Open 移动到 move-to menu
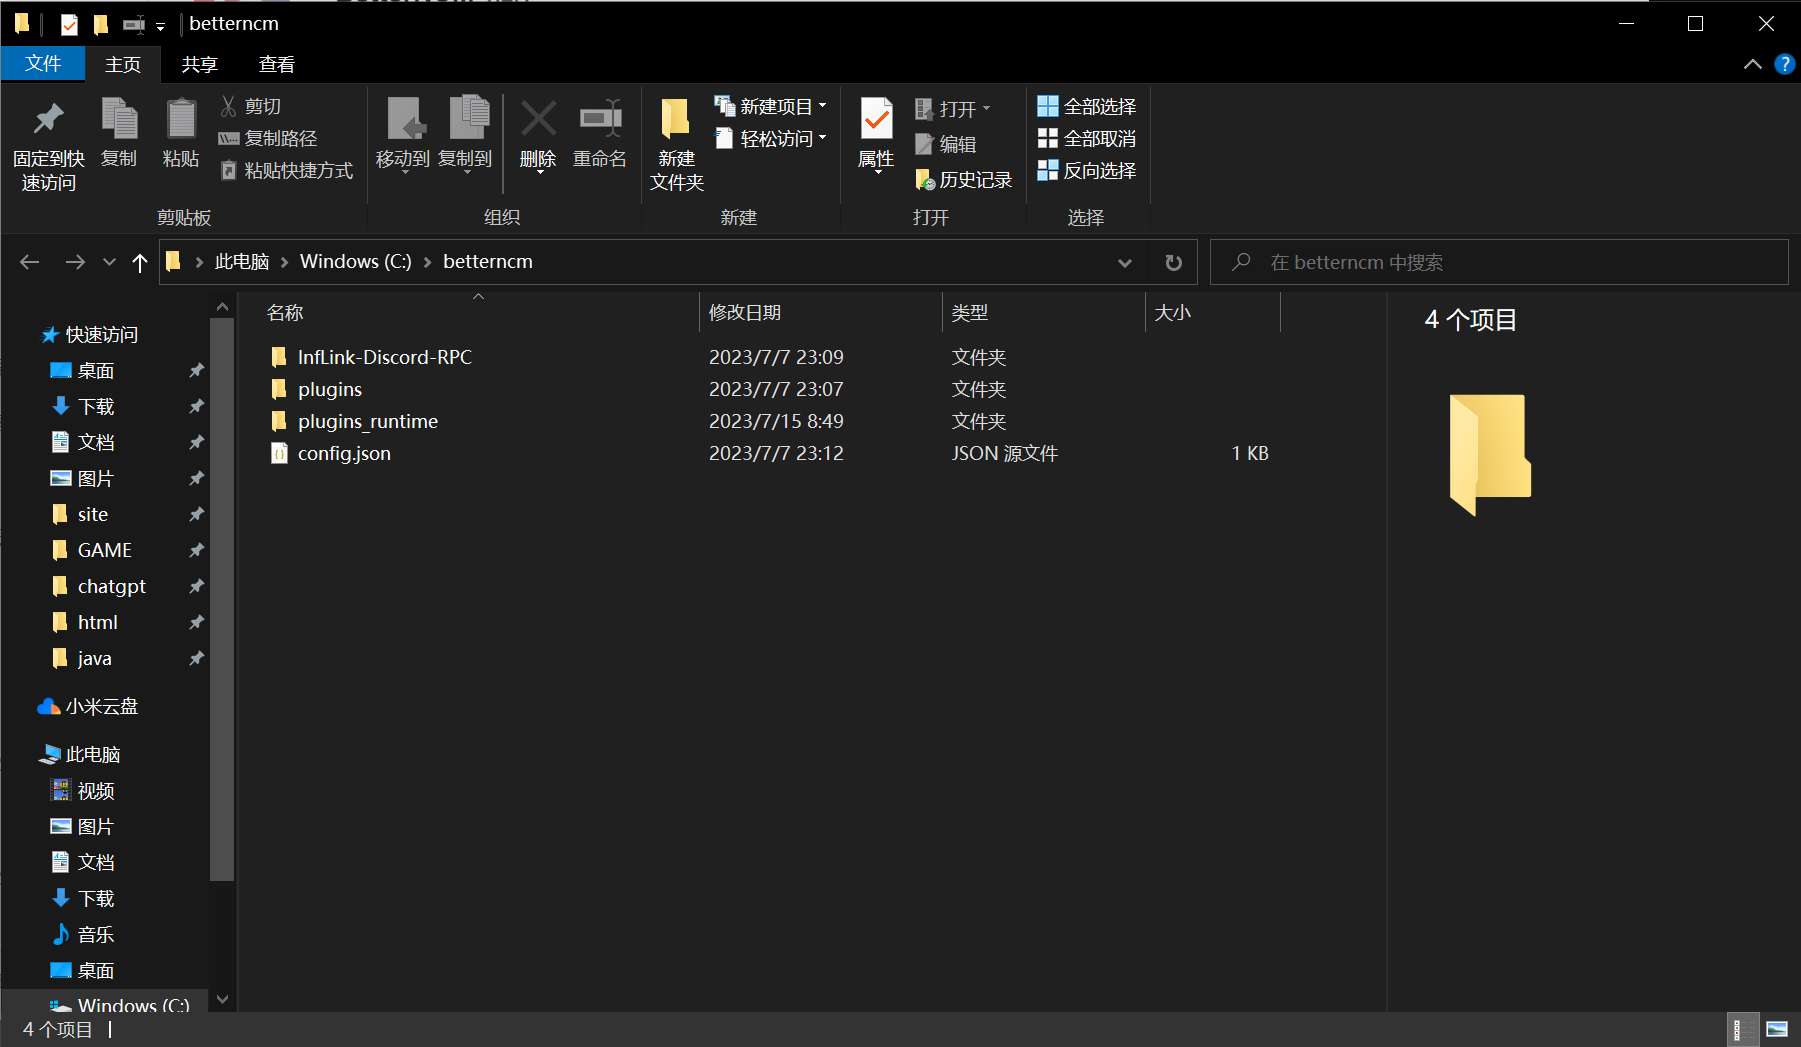1801x1047 pixels. pyautogui.click(x=403, y=136)
